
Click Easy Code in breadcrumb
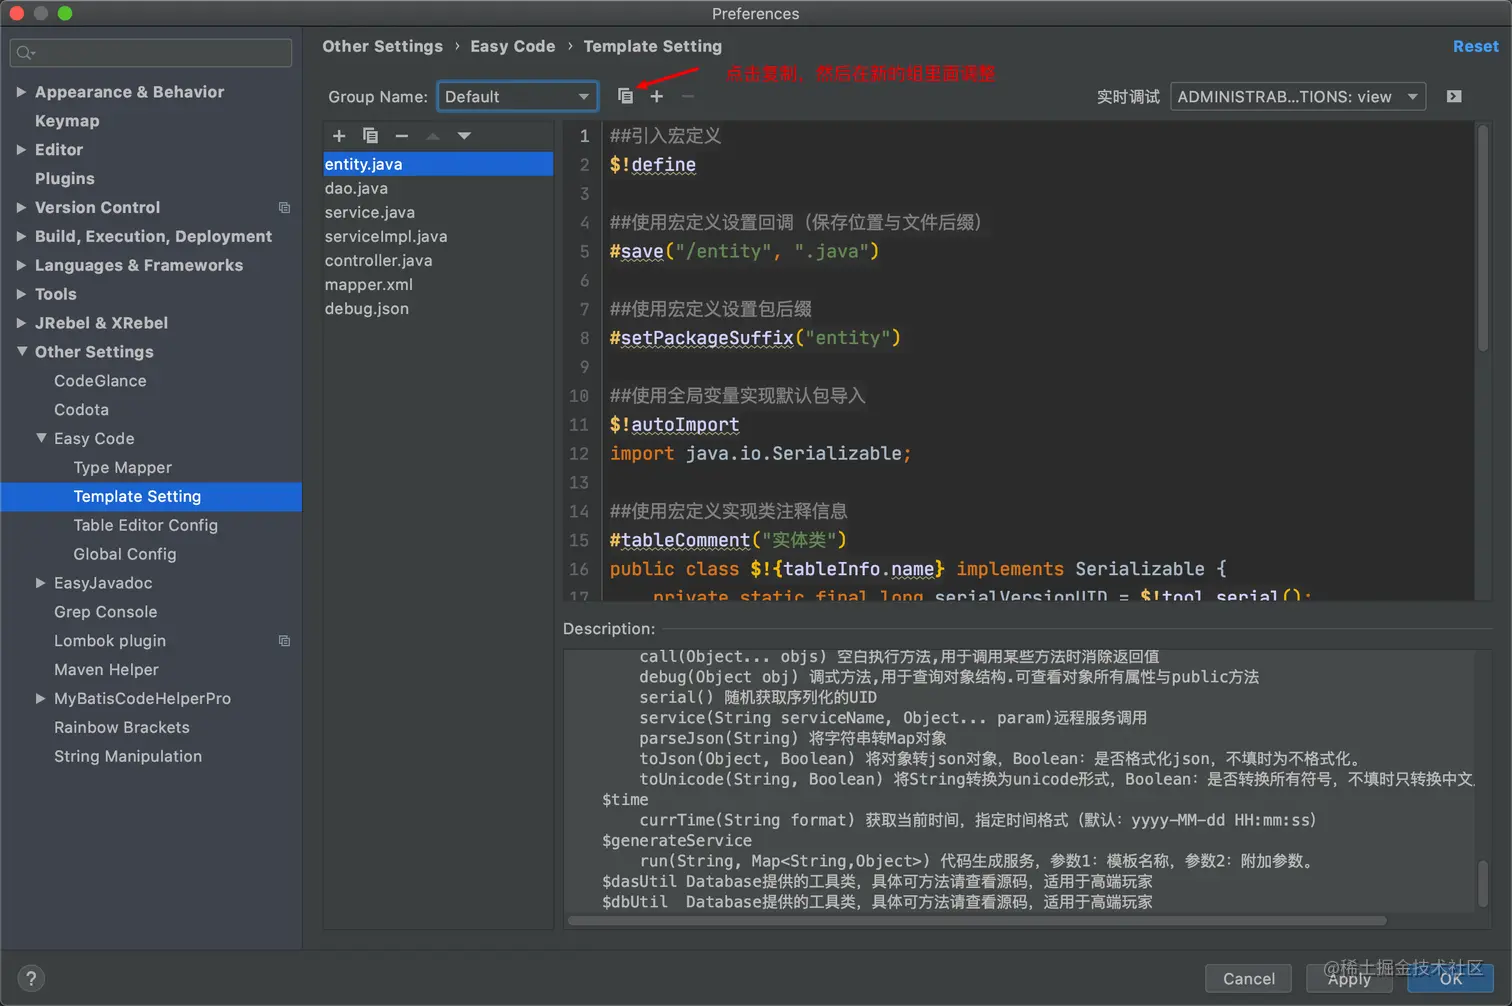(512, 46)
